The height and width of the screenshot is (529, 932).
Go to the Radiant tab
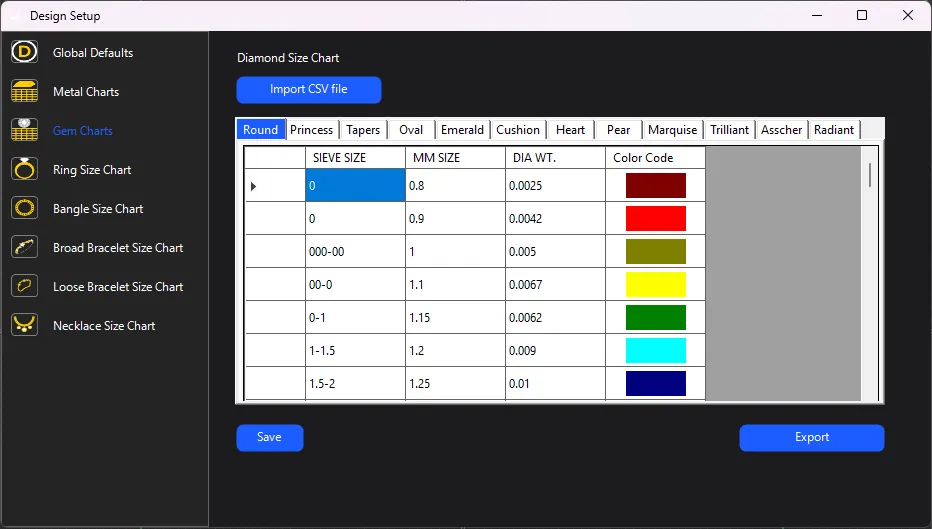pyautogui.click(x=834, y=130)
